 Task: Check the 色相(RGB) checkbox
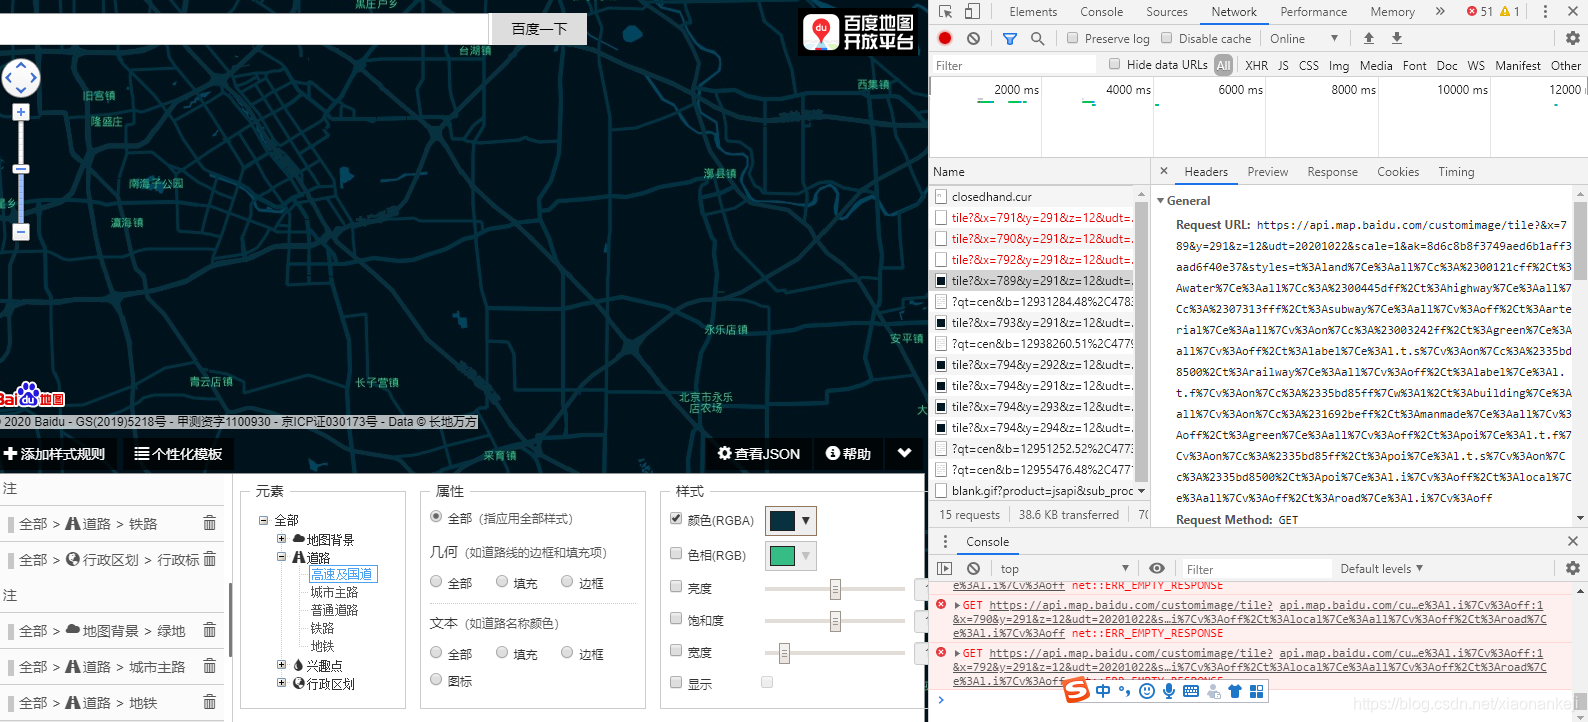tap(676, 554)
